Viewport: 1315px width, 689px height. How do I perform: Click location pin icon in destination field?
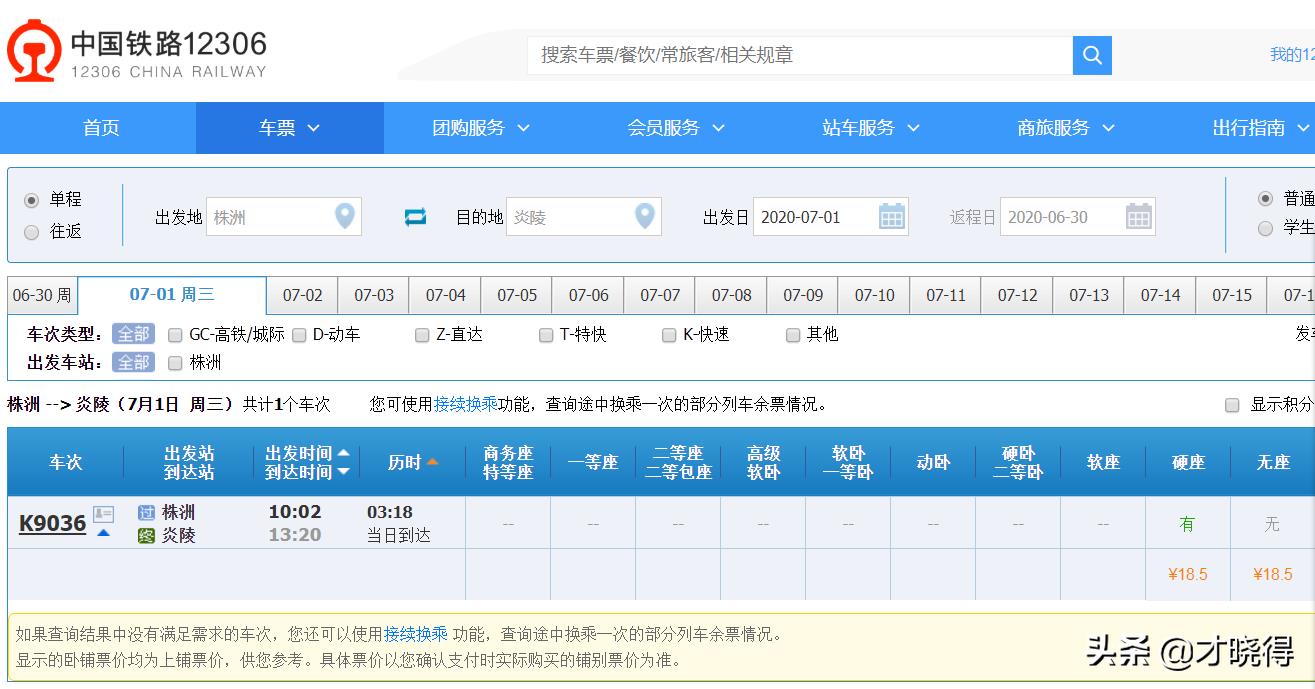coord(645,216)
